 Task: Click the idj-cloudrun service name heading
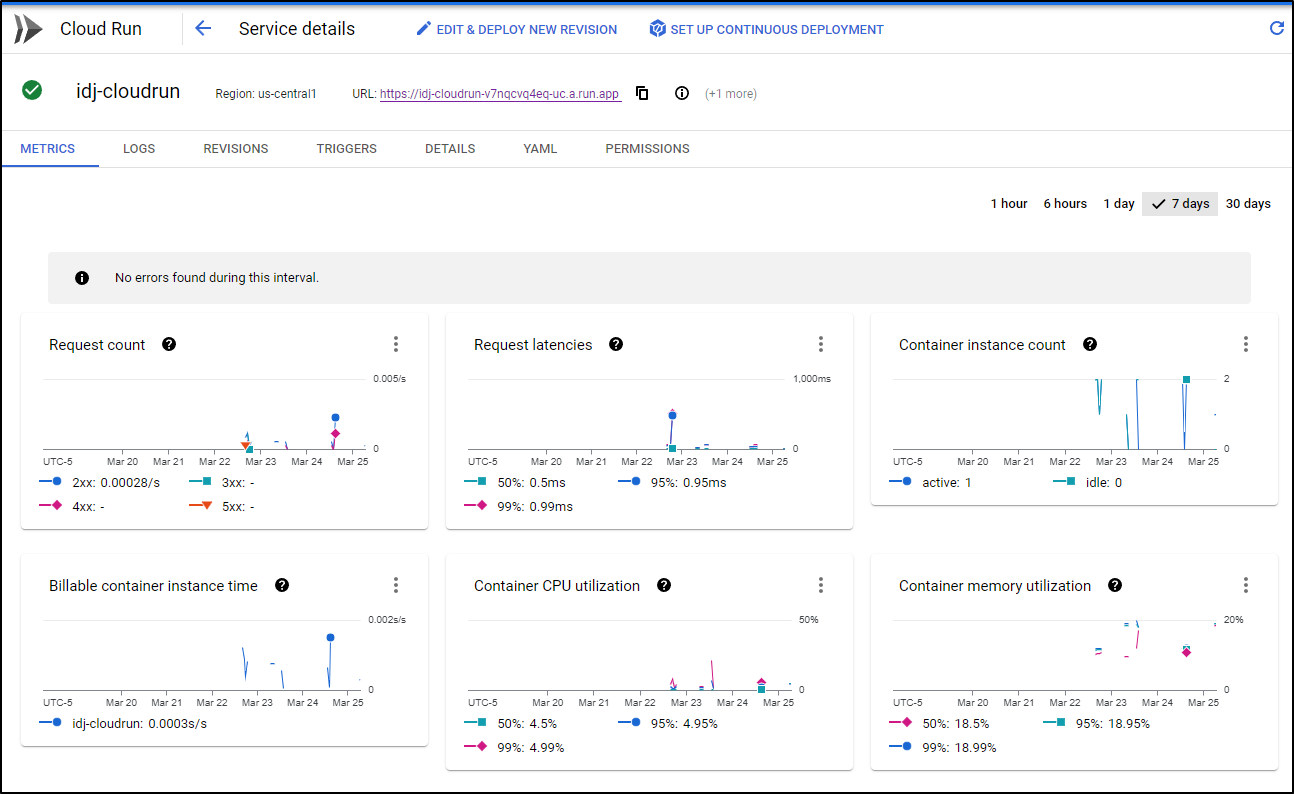point(128,91)
